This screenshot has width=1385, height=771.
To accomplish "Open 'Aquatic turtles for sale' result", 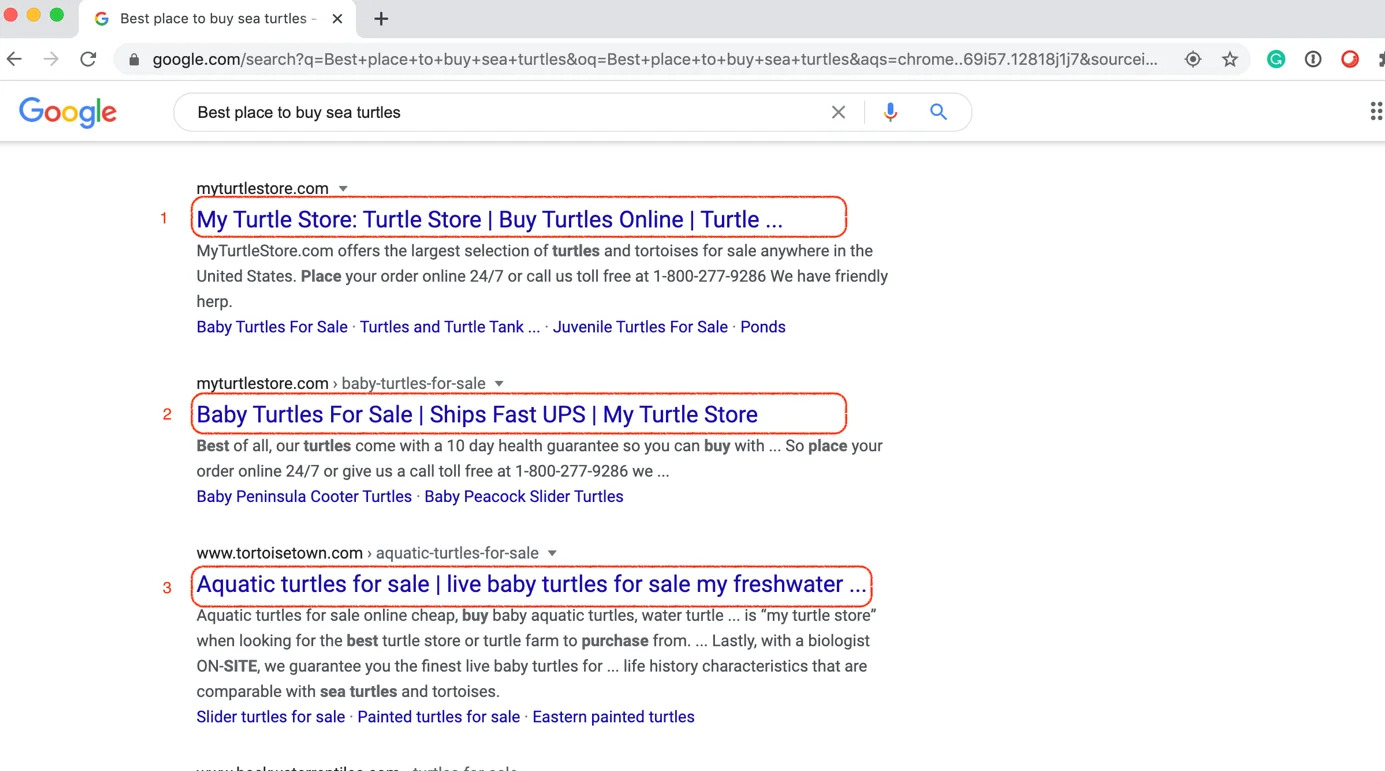I will [x=531, y=584].
